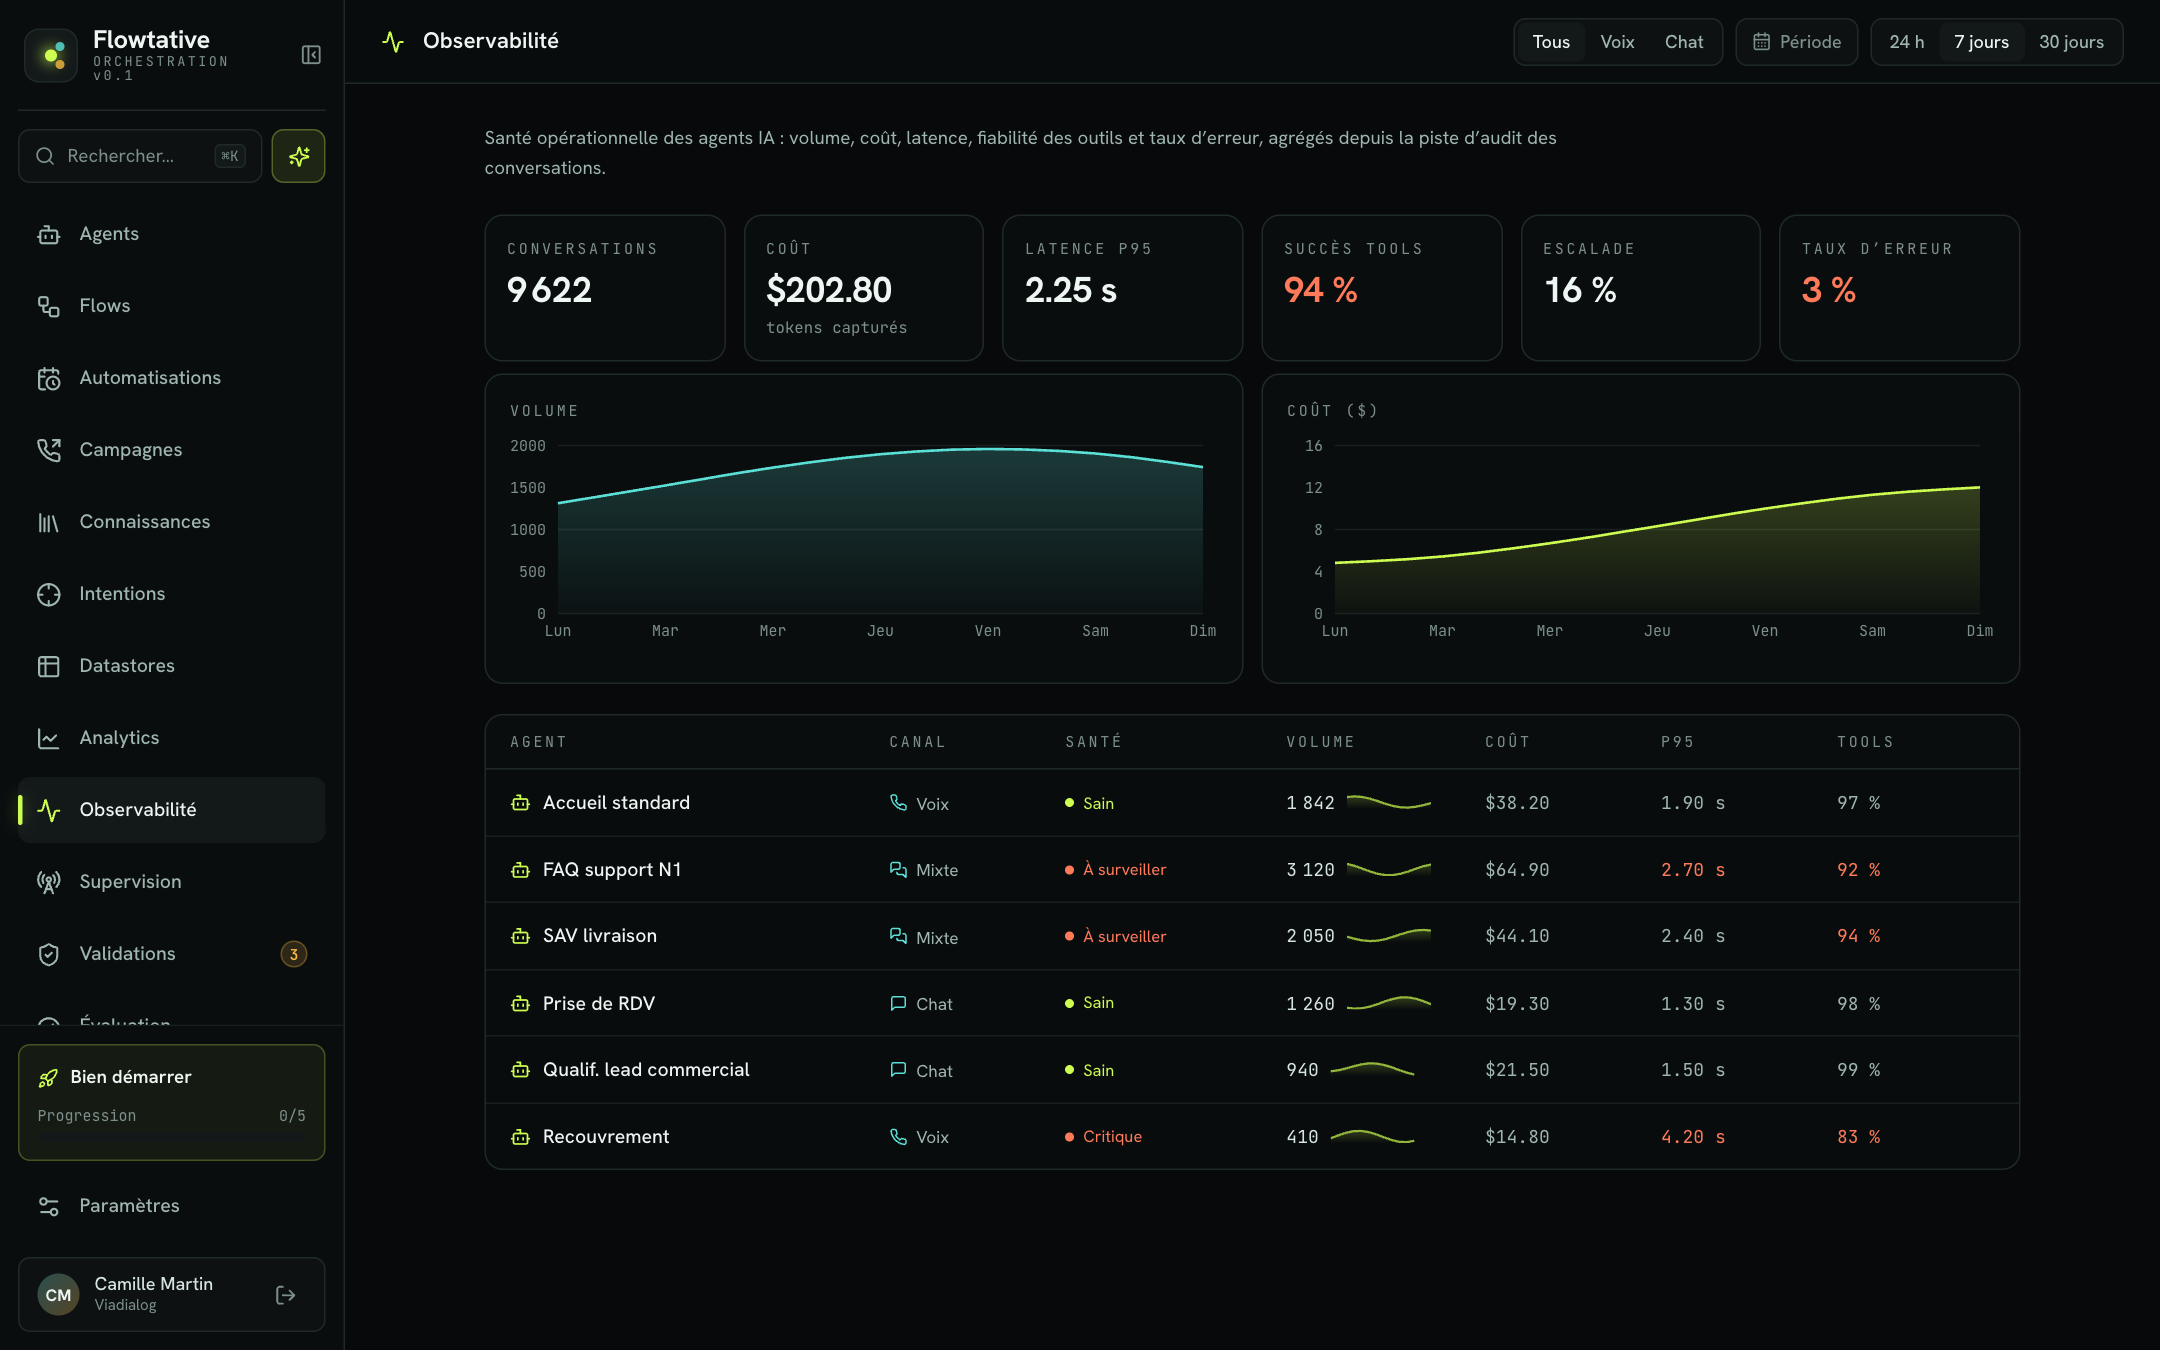Filter by Chat channel
2160x1350 pixels.
pos(1684,42)
